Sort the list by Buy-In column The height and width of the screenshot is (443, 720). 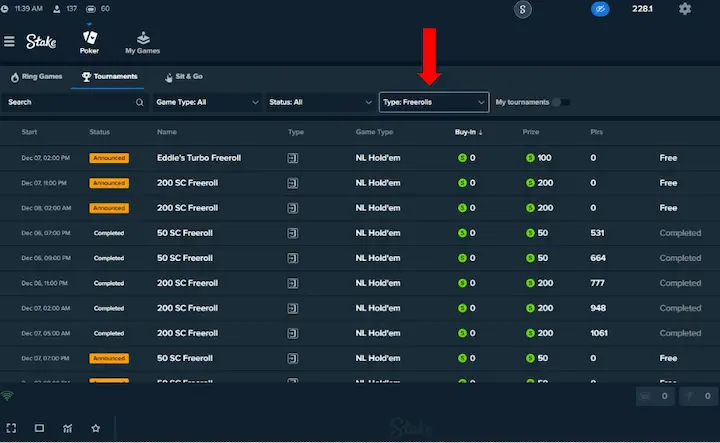click(x=469, y=132)
